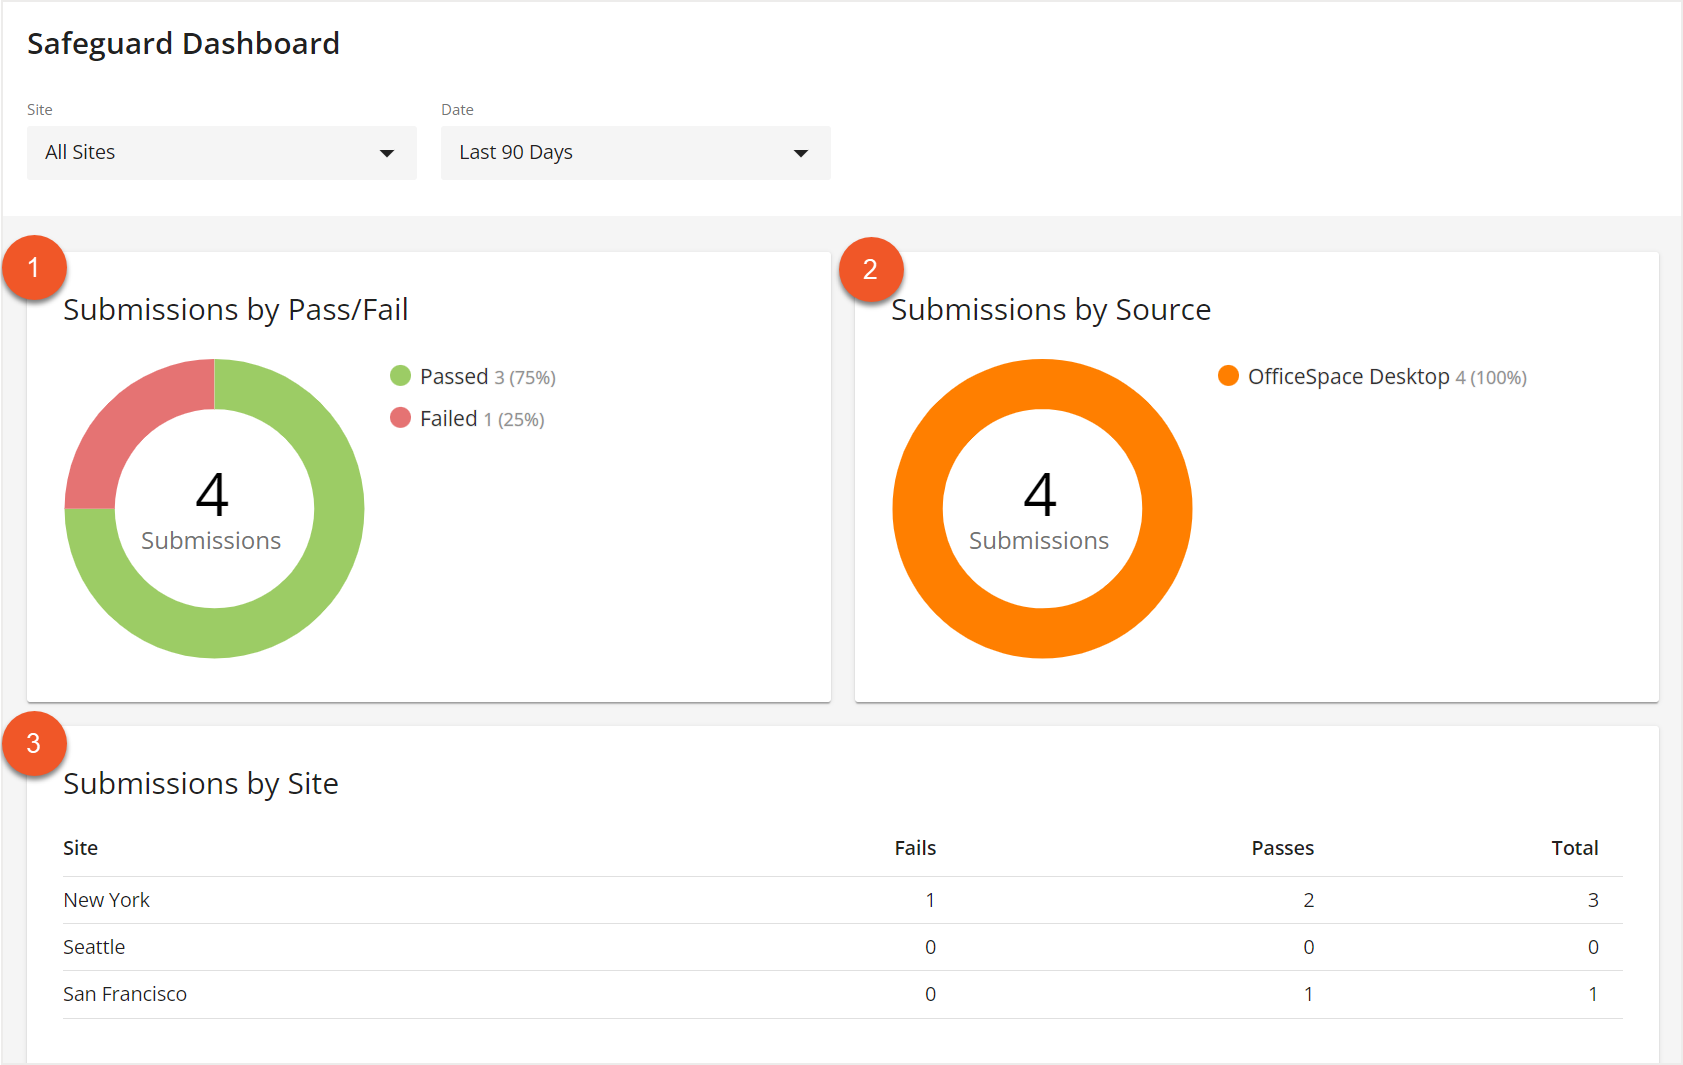Screen dimensions: 1683x1065
Task: Open the Last 90 Days date dropdown
Action: [635, 153]
